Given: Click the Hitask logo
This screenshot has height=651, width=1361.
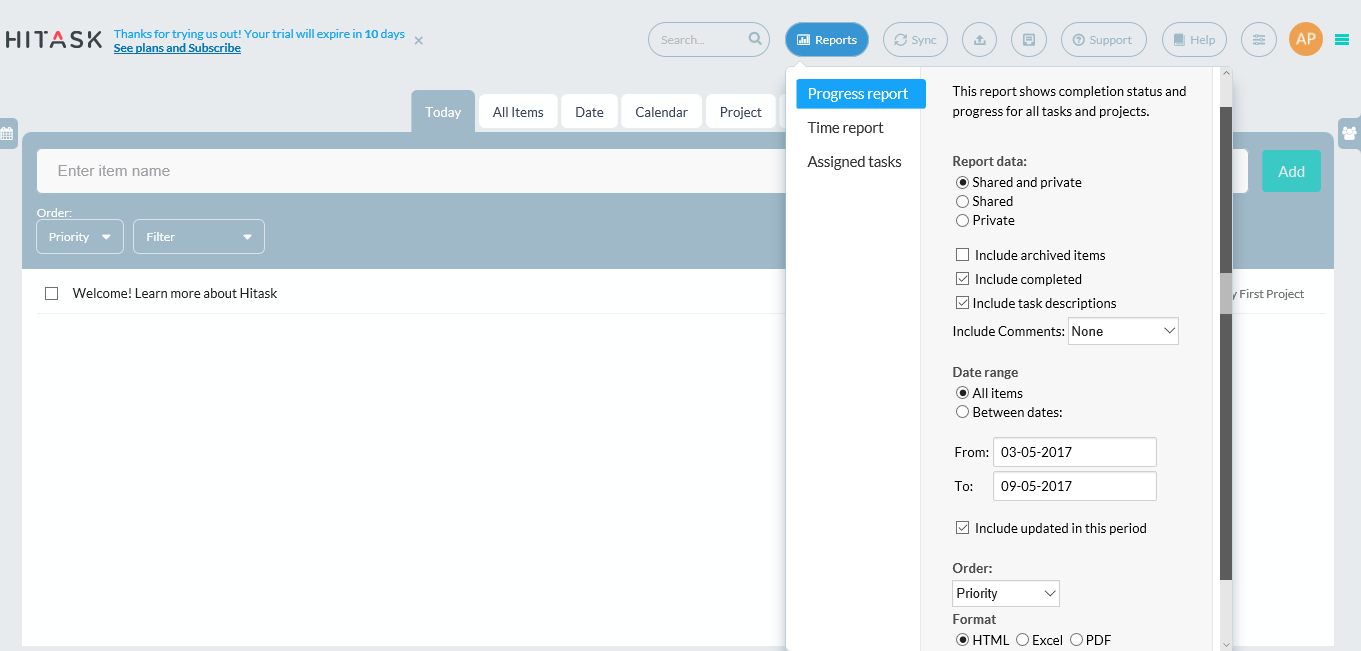Looking at the screenshot, I should coord(53,40).
